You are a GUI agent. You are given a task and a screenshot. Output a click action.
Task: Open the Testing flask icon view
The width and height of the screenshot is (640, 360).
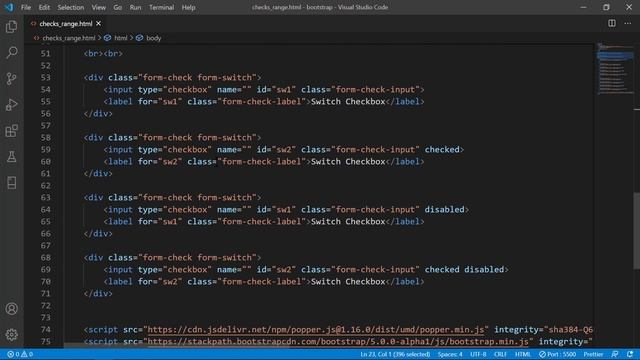click(x=11, y=157)
